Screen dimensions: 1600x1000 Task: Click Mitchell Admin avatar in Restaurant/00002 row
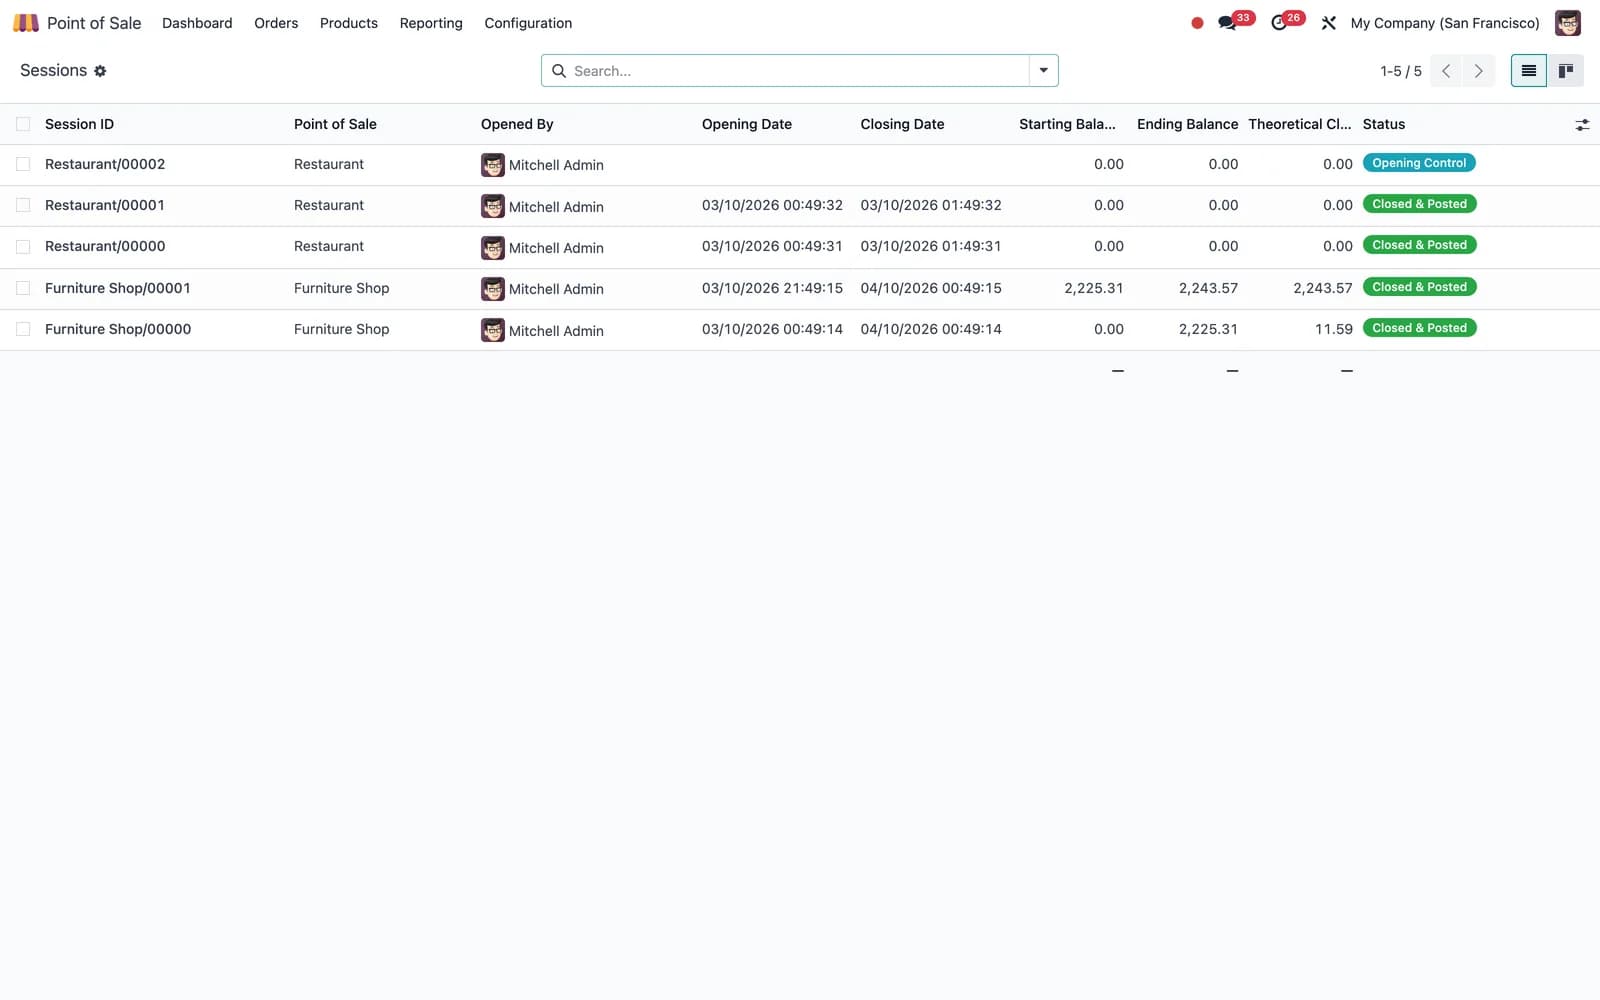tap(493, 165)
